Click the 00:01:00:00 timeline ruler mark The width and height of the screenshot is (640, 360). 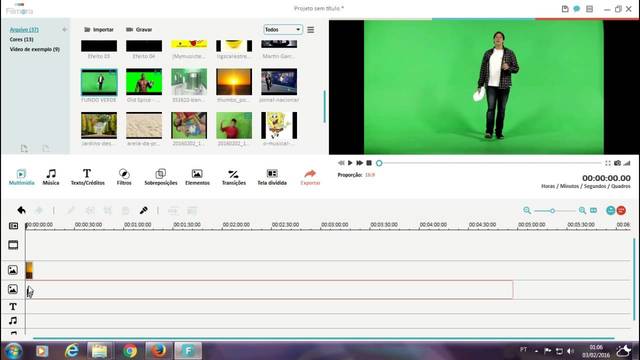(138, 224)
